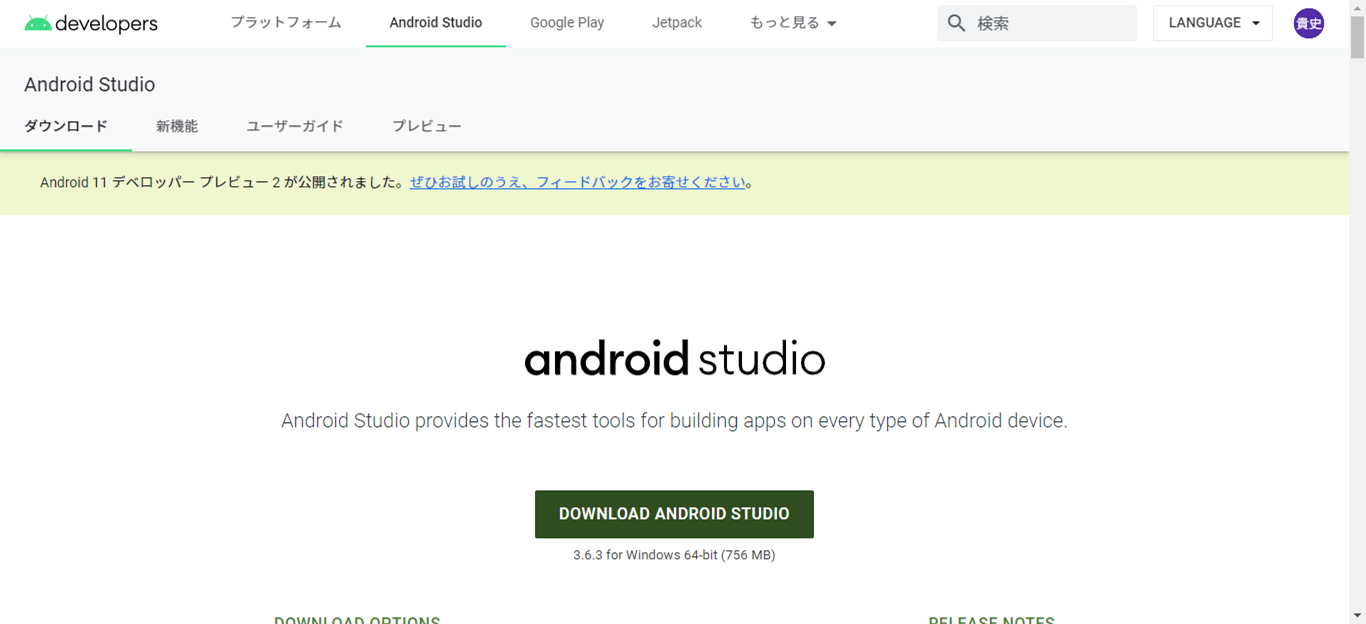This screenshot has width=1366, height=624.
Task: Click the Android developers logo
Action: click(91, 23)
